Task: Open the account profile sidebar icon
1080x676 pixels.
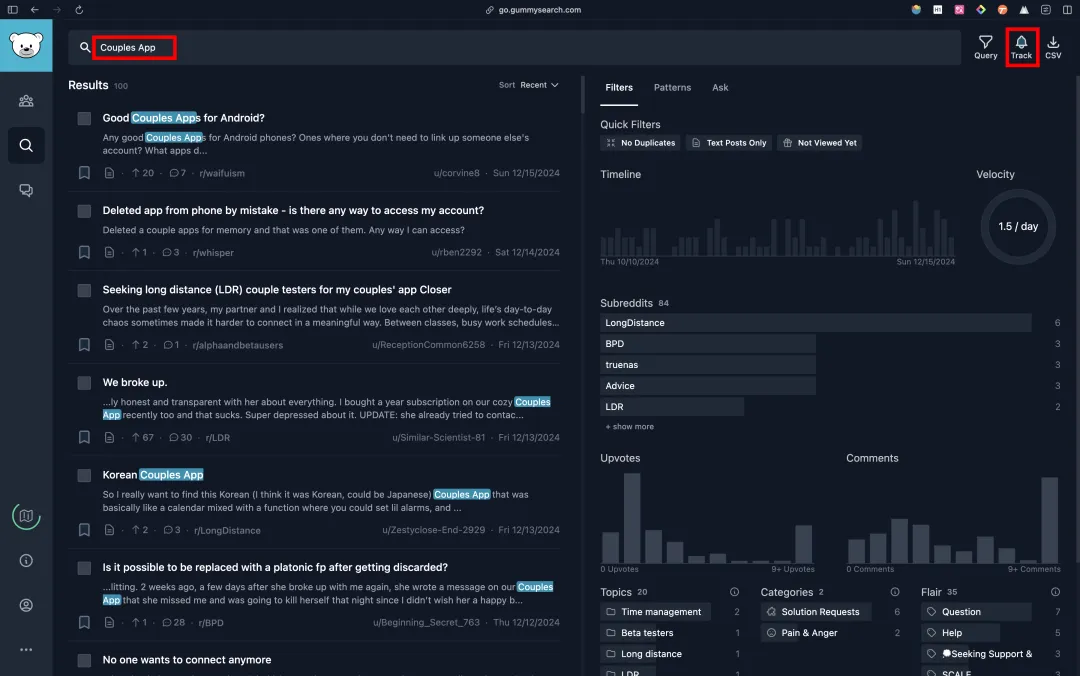Action: [x=26, y=605]
